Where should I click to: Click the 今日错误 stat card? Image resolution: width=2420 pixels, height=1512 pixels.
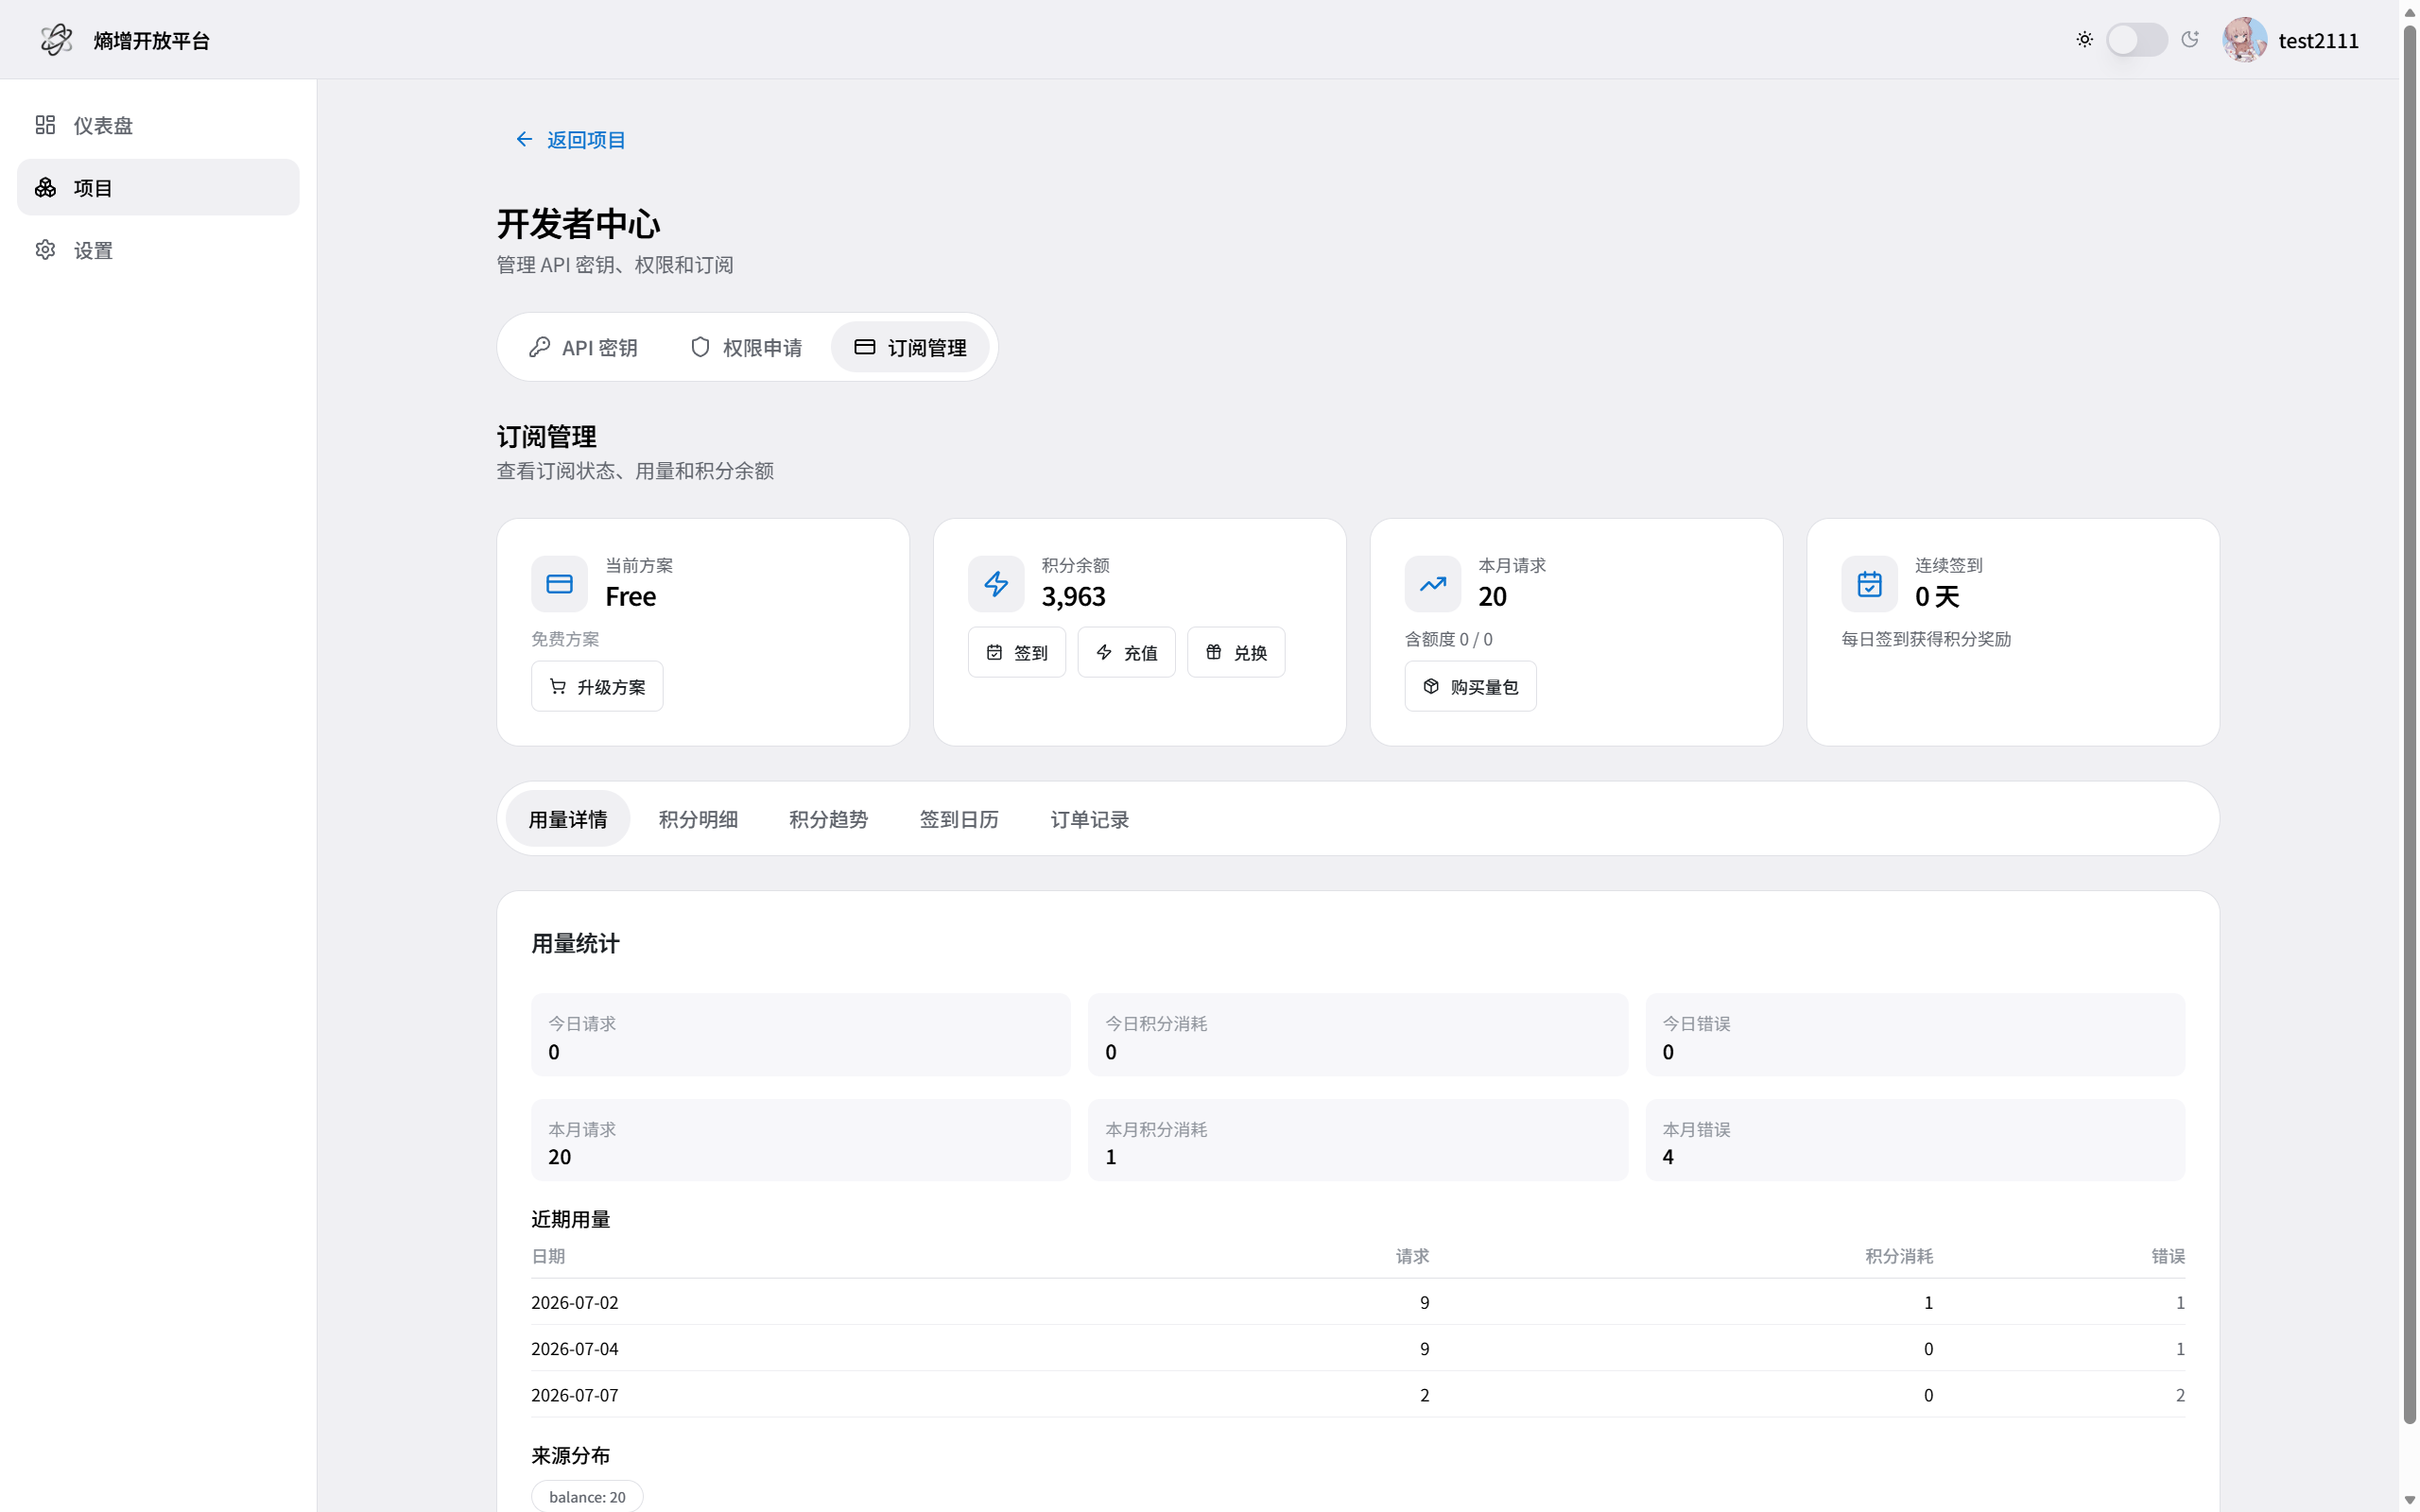1915,1035
